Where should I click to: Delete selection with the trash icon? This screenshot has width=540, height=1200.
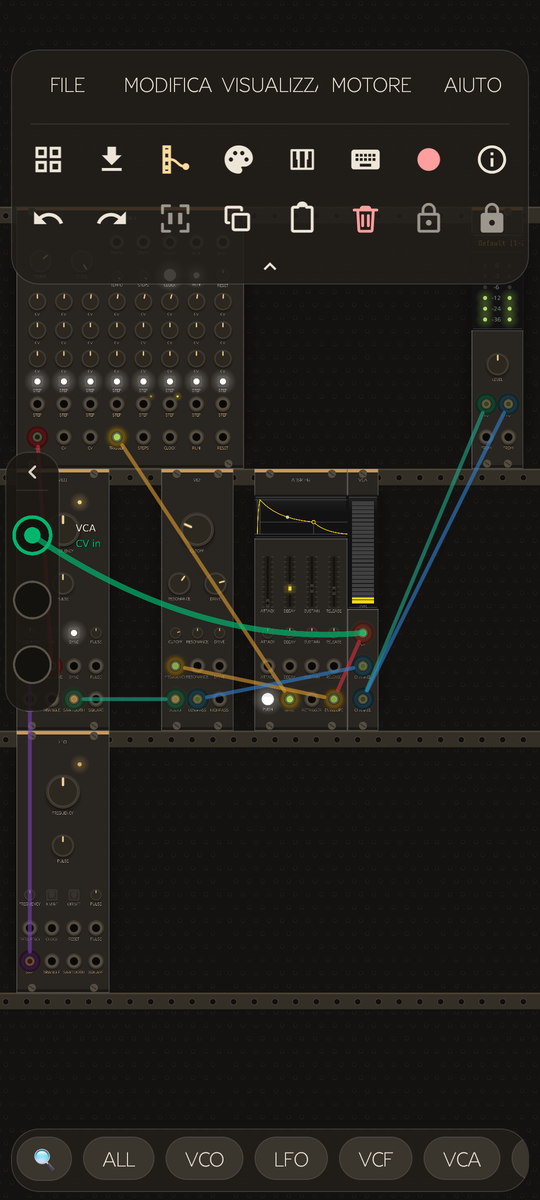click(x=365, y=218)
